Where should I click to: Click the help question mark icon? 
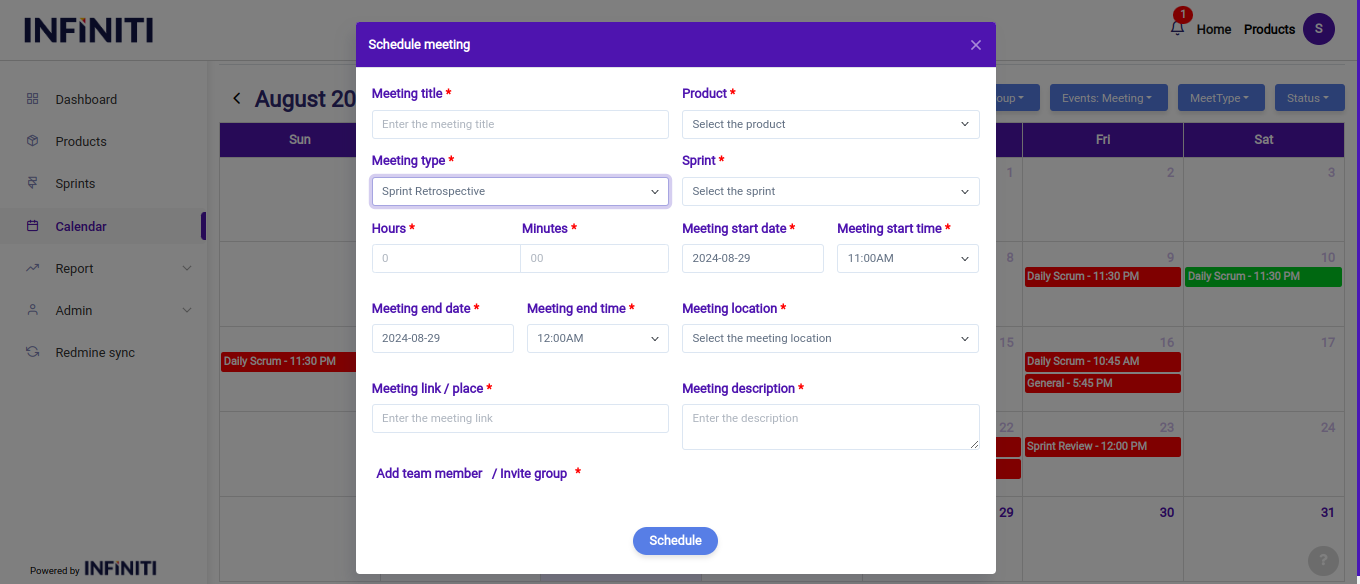point(1323,560)
